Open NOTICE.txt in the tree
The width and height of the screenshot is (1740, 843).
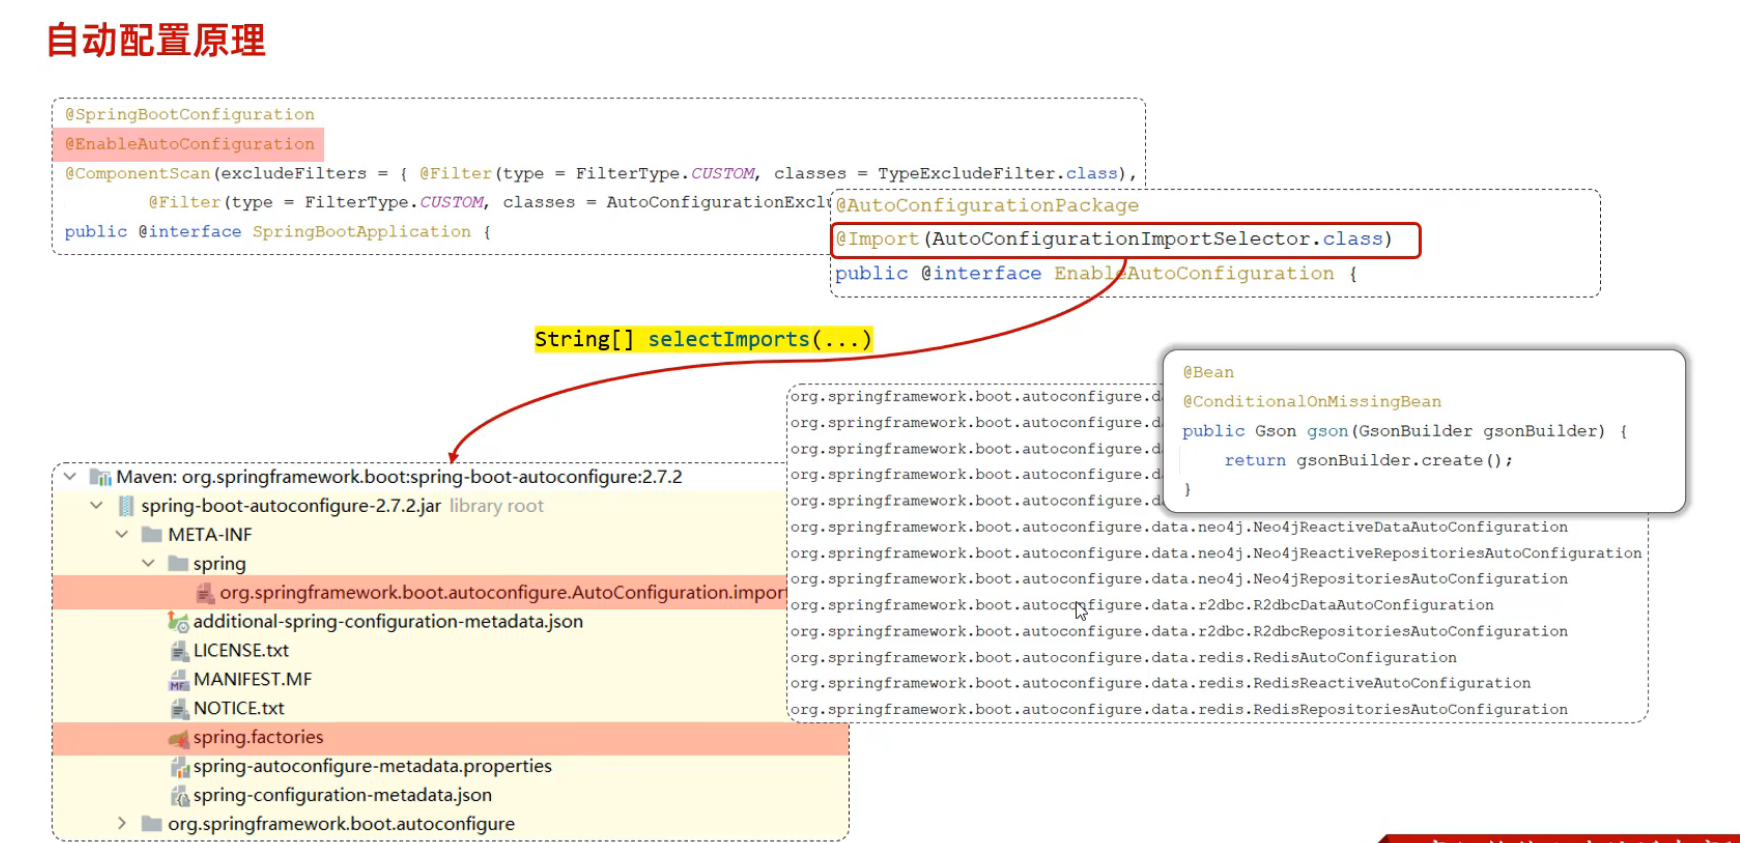tap(239, 709)
